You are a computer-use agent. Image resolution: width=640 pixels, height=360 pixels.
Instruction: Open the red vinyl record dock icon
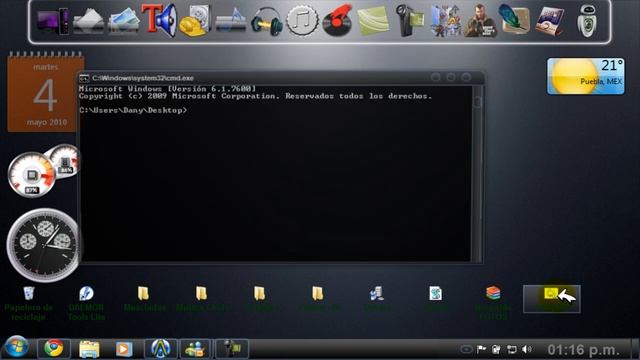tap(338, 20)
